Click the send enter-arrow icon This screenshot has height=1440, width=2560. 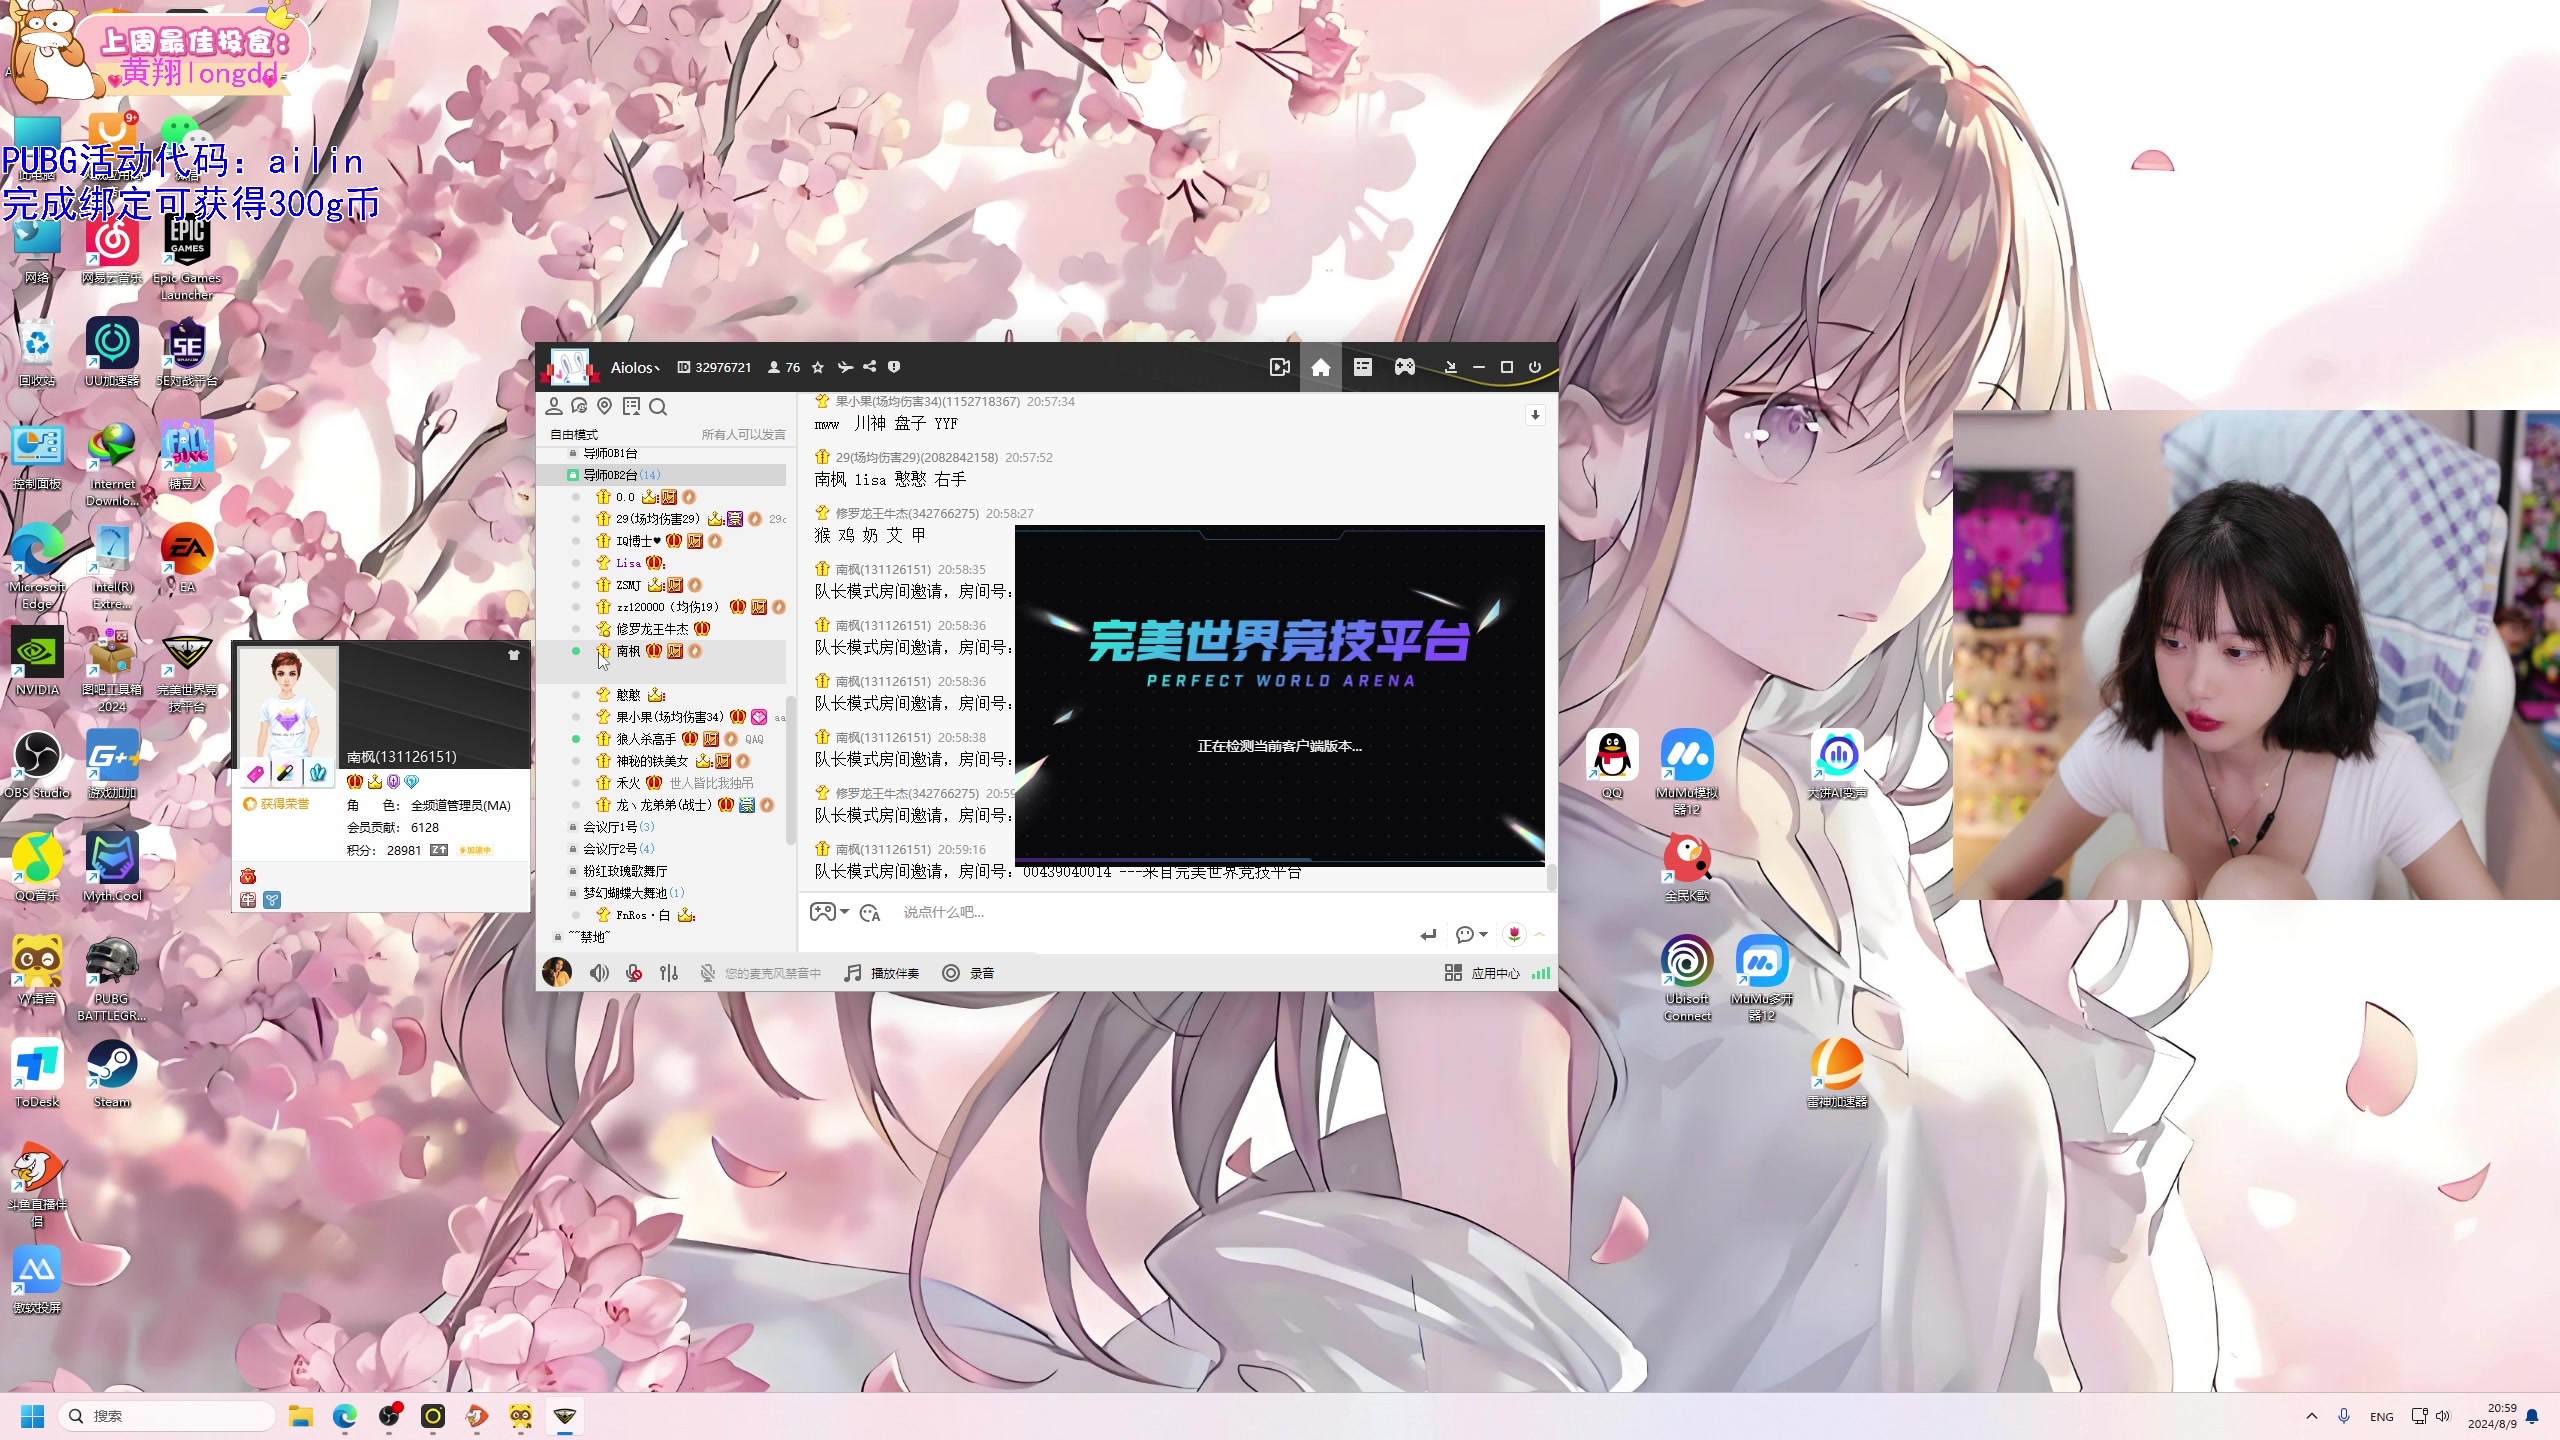1428,934
